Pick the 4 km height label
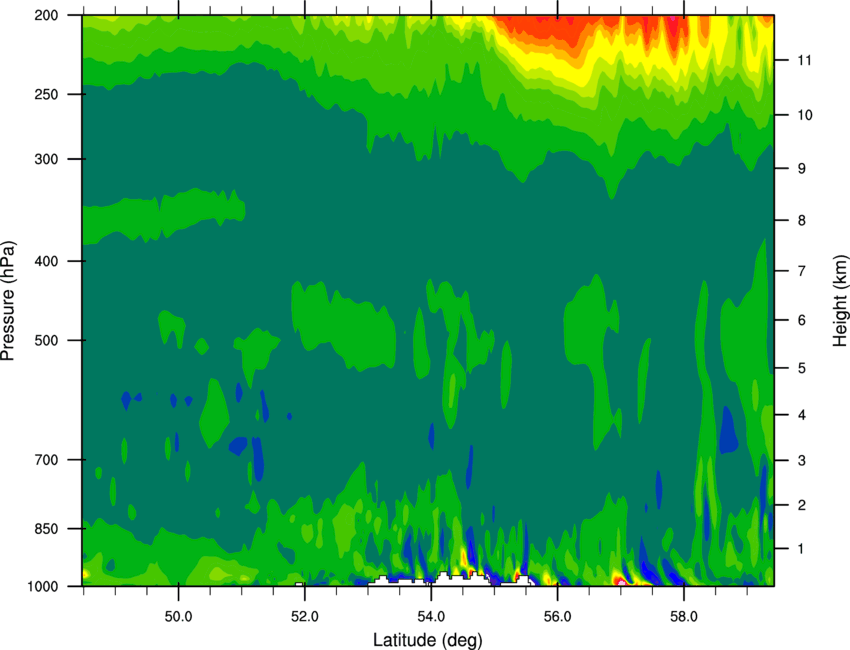The width and height of the screenshot is (850, 650). [802, 415]
